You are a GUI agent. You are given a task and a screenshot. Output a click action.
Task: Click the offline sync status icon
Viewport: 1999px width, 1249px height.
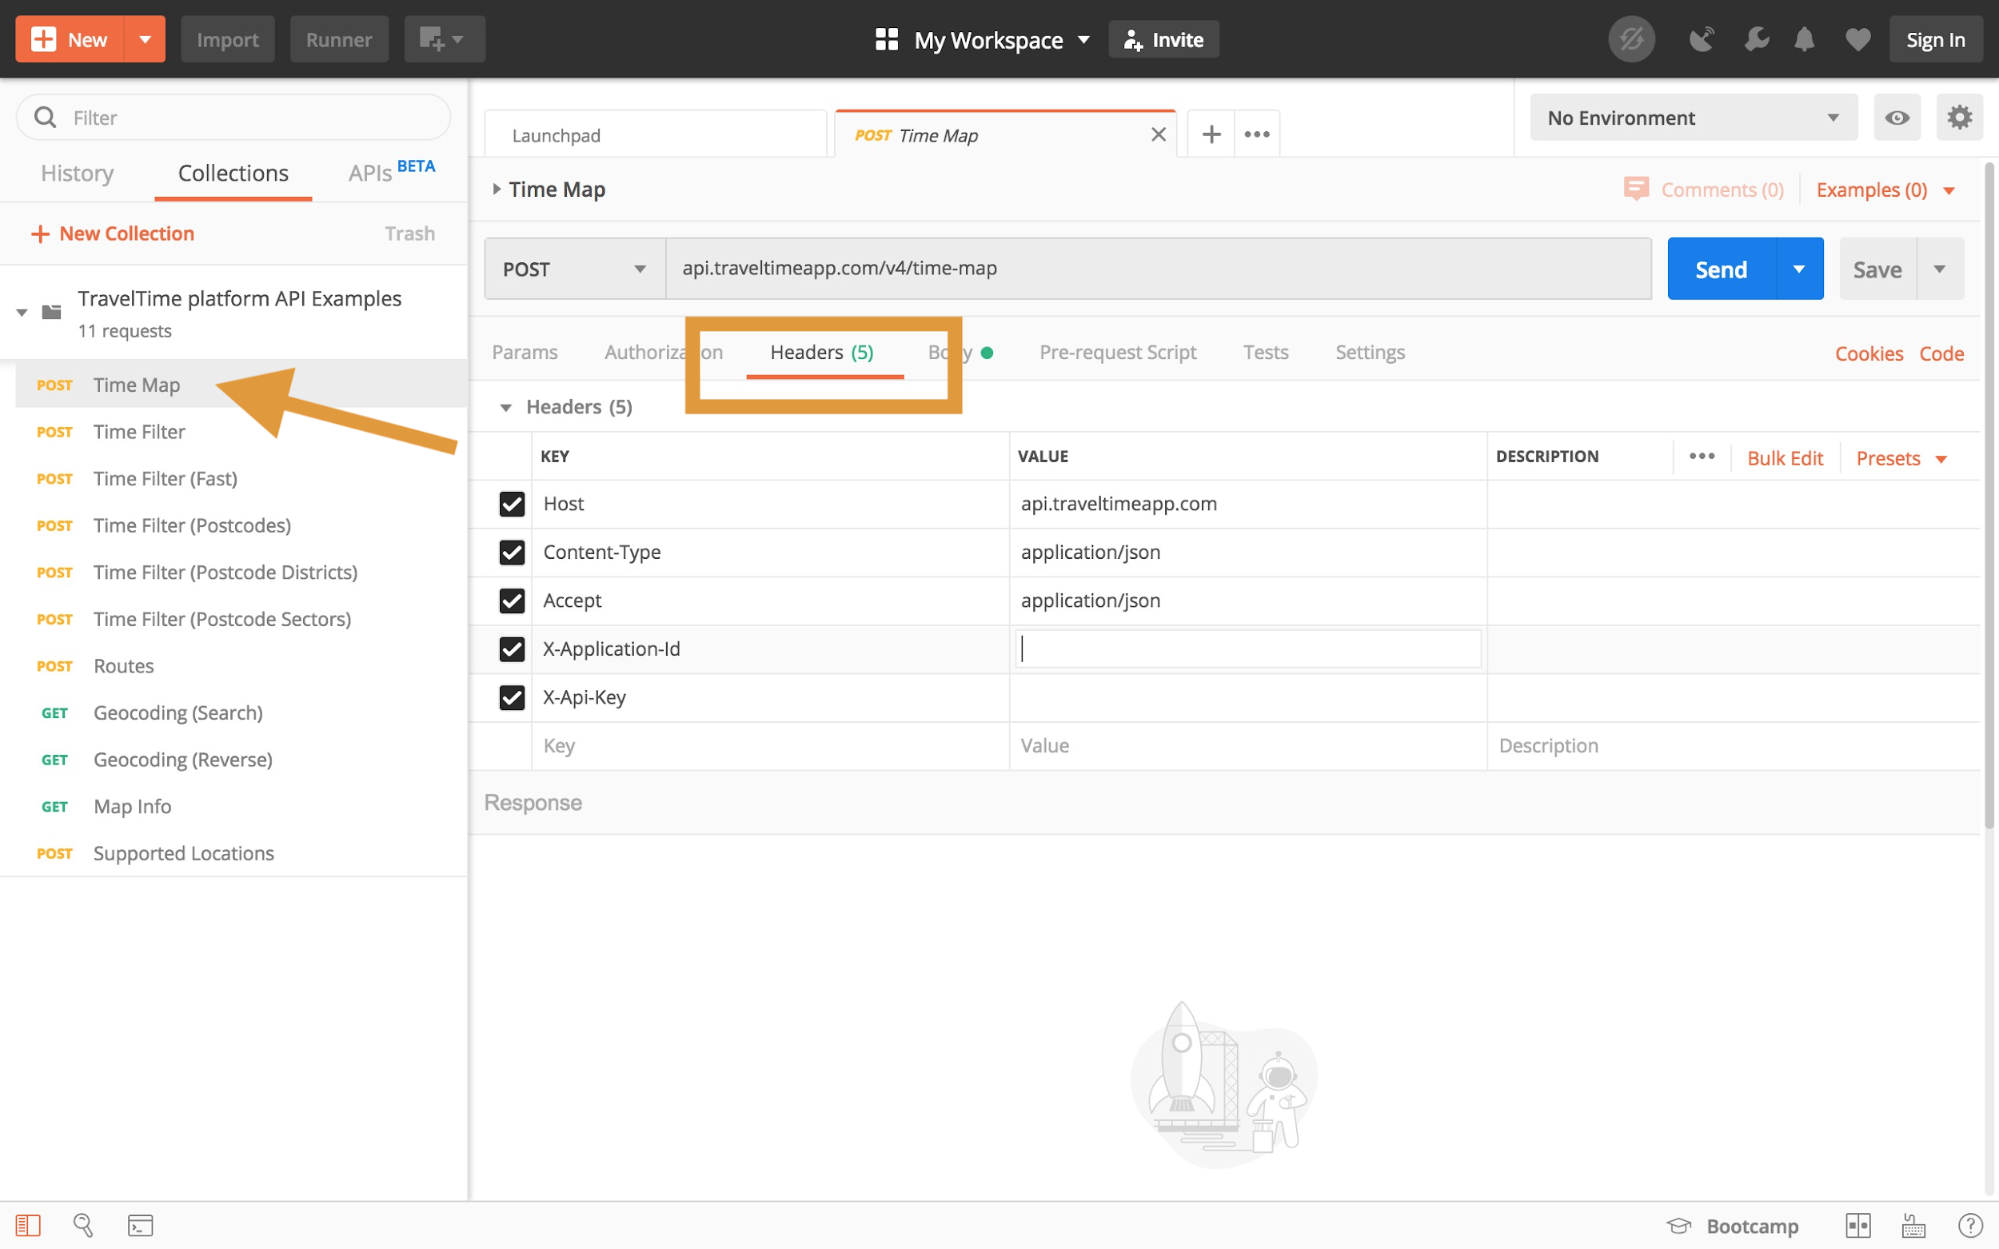tap(1631, 39)
